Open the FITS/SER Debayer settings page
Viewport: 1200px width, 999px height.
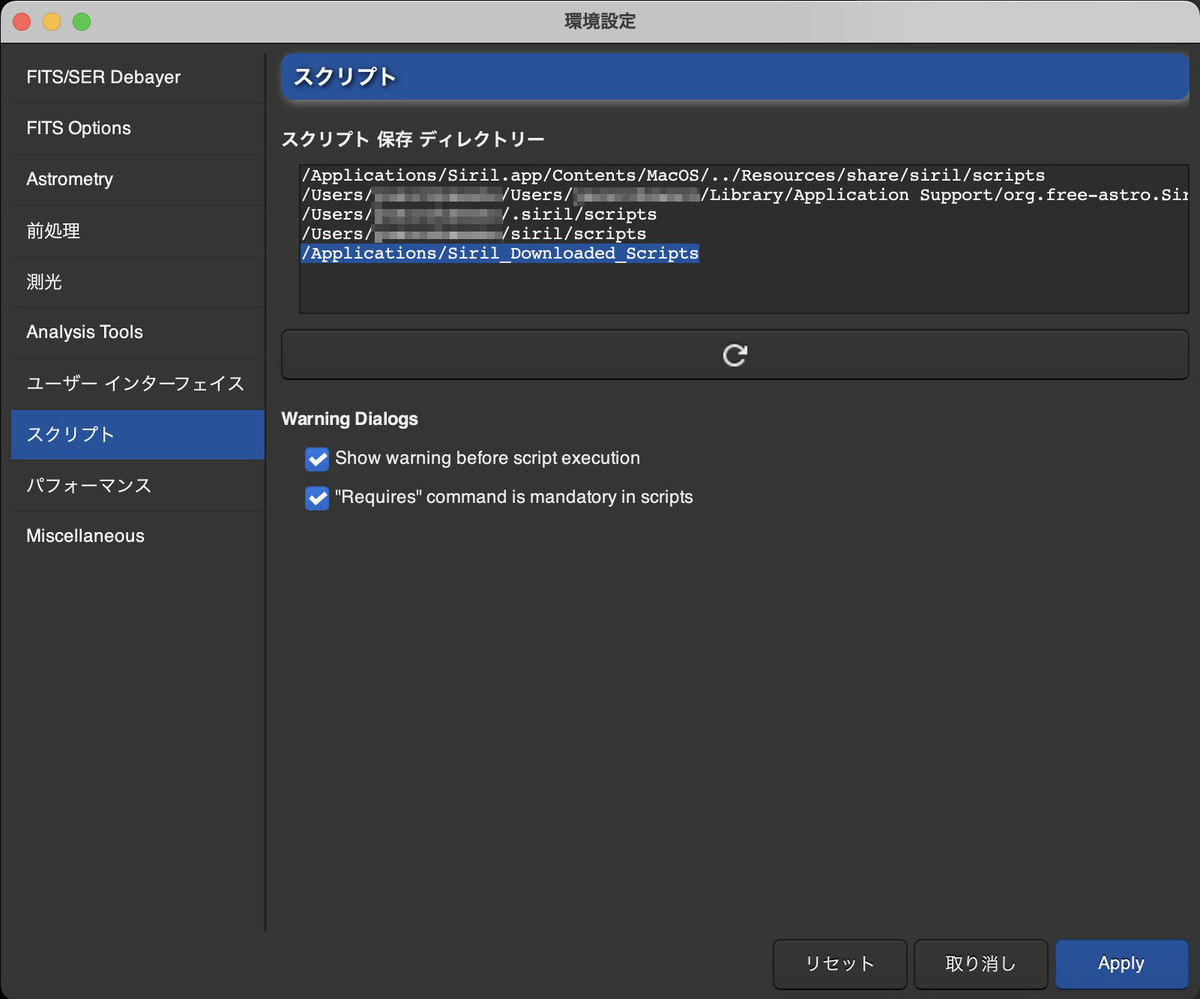137,77
